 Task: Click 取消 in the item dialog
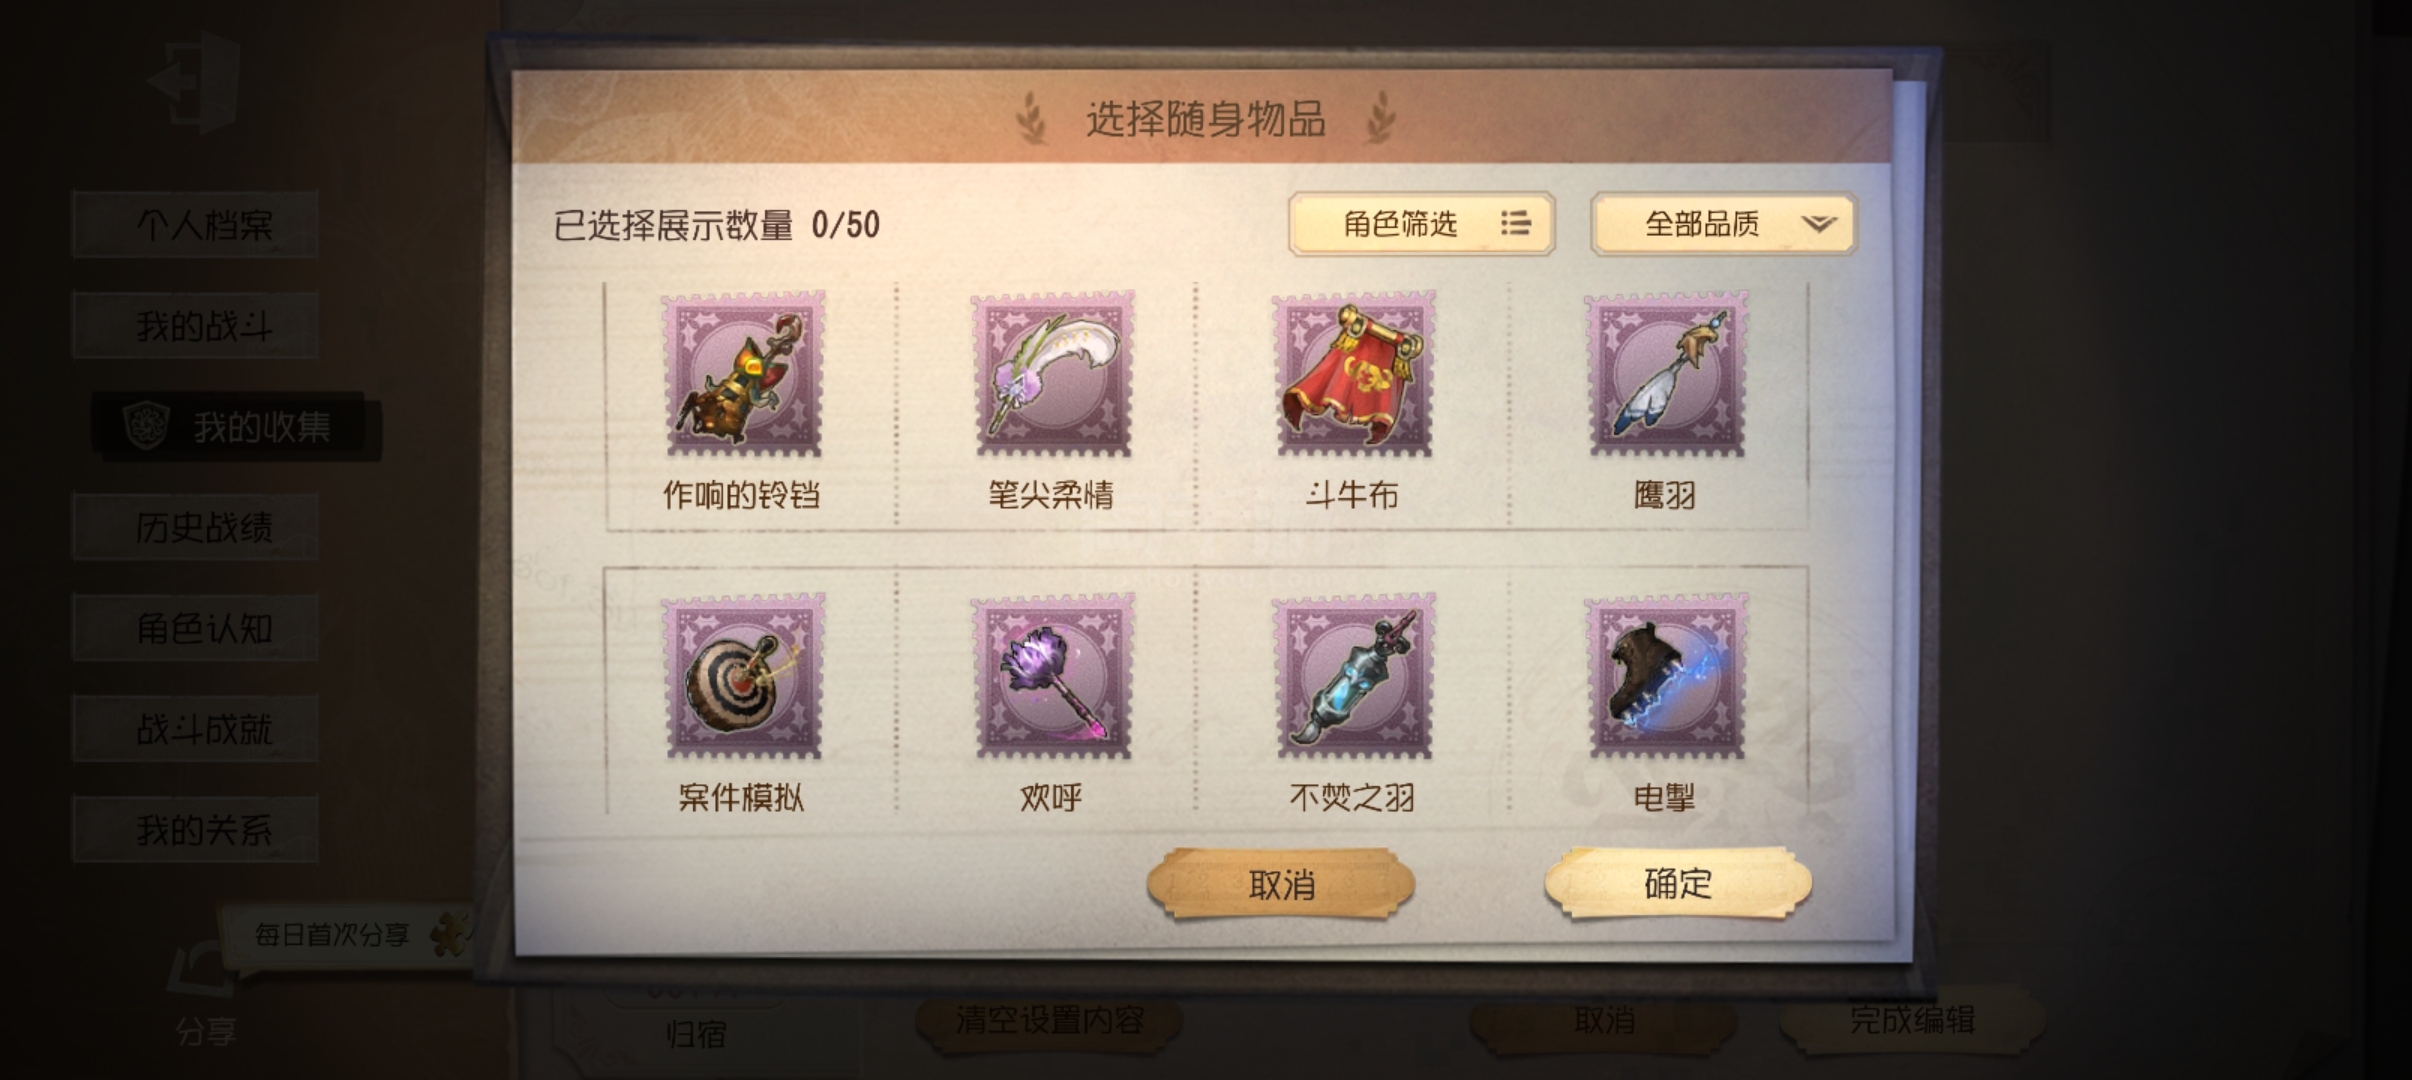[1281, 884]
